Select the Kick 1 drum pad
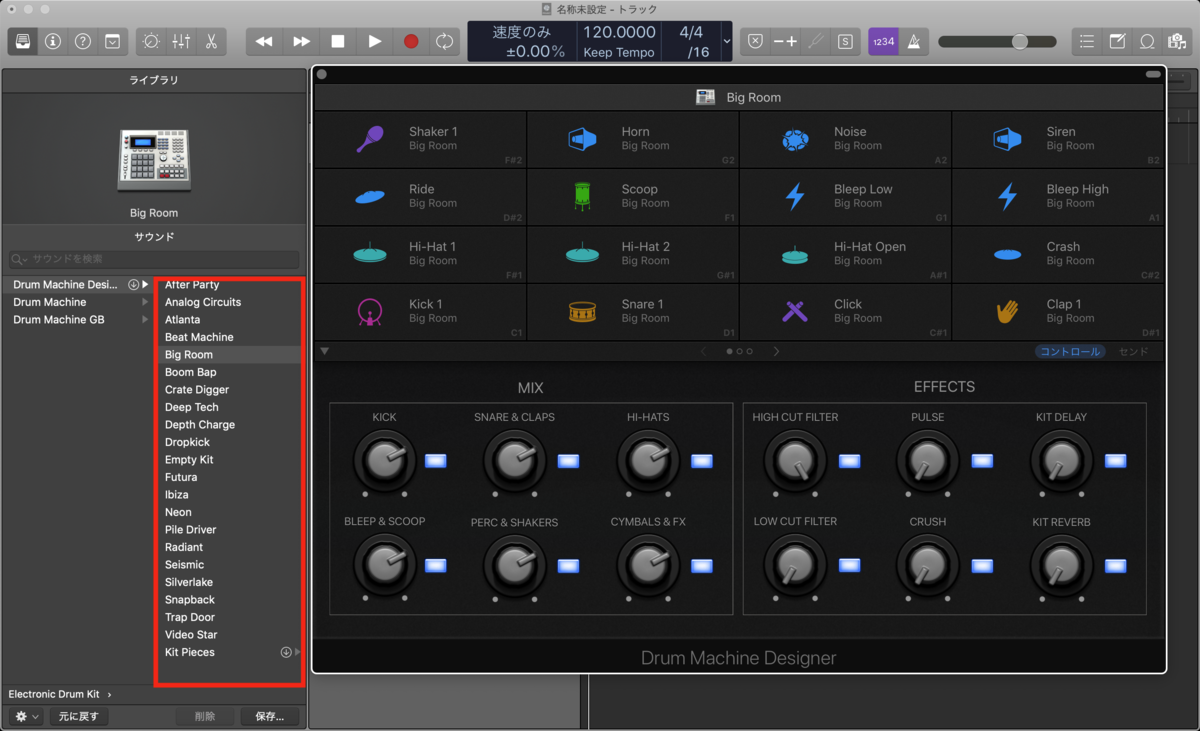The width and height of the screenshot is (1200, 731). pyautogui.click(x=421, y=311)
